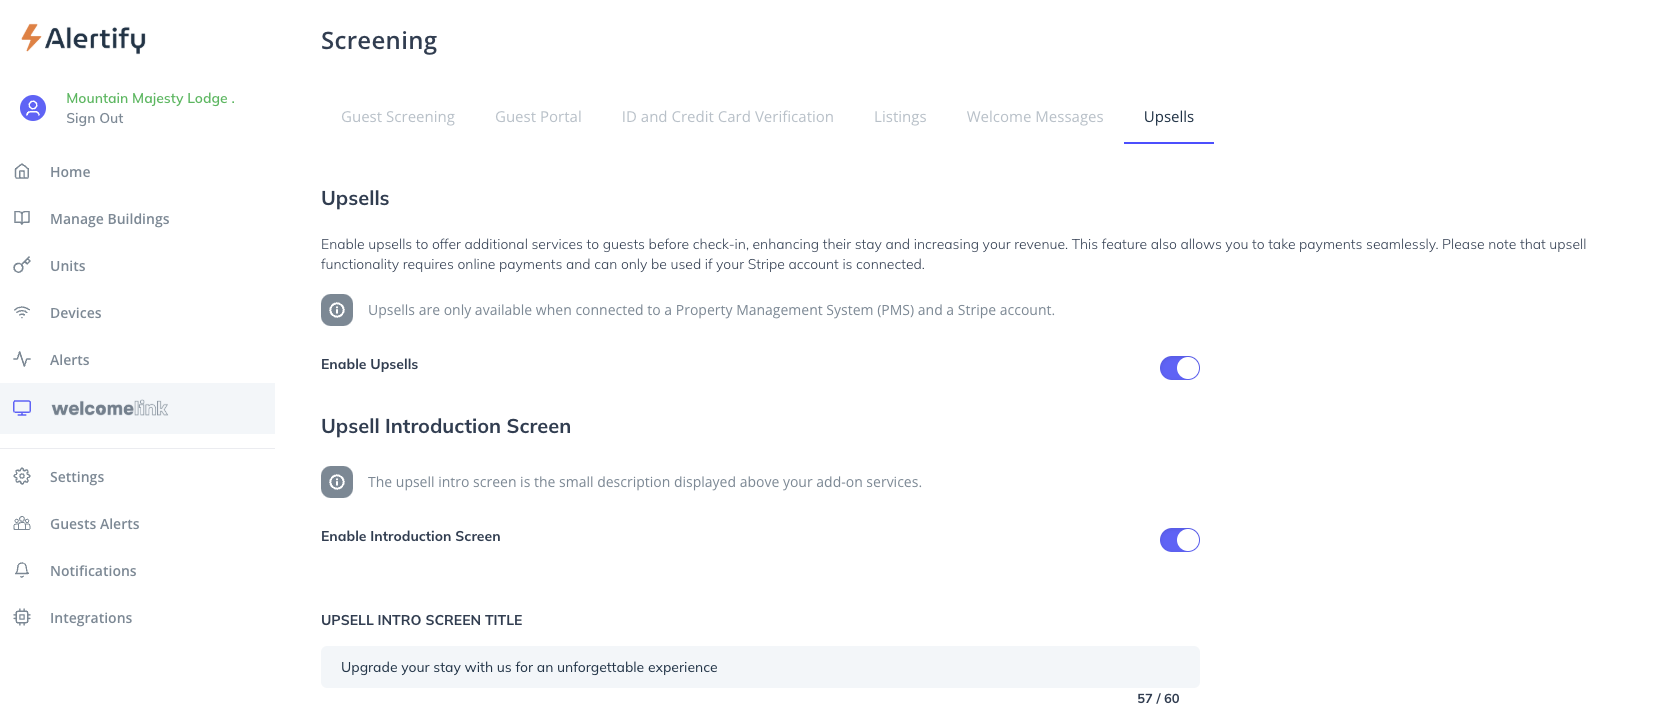The height and width of the screenshot is (714, 1675).
Task: Click the Settings gear icon
Action: coord(22,476)
